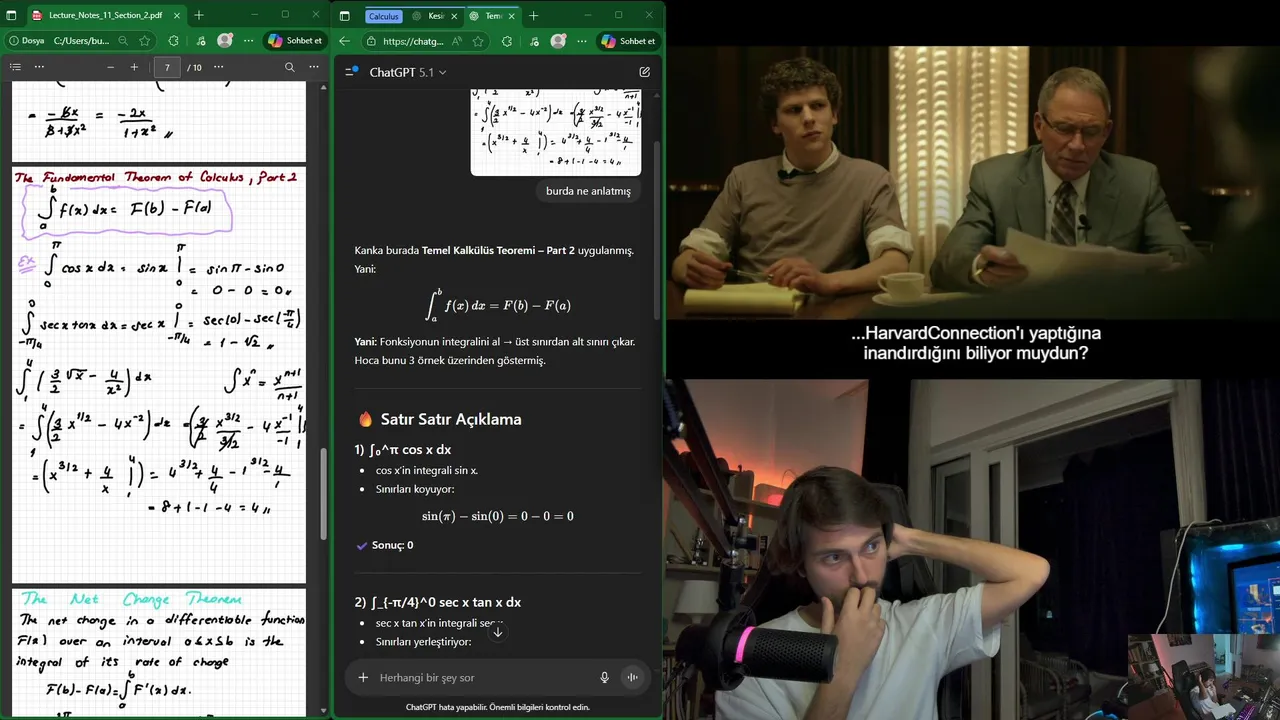
Task: Start dictation with the microphone icon
Action: [x=604, y=677]
